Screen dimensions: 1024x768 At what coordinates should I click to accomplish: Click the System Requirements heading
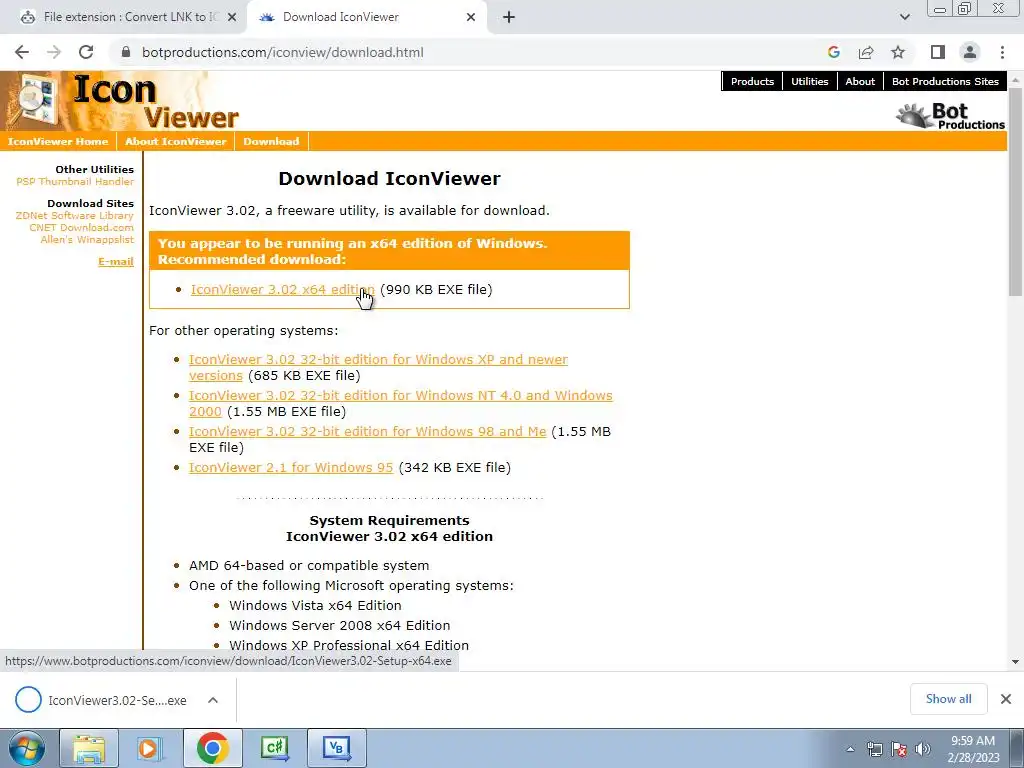pos(389,520)
